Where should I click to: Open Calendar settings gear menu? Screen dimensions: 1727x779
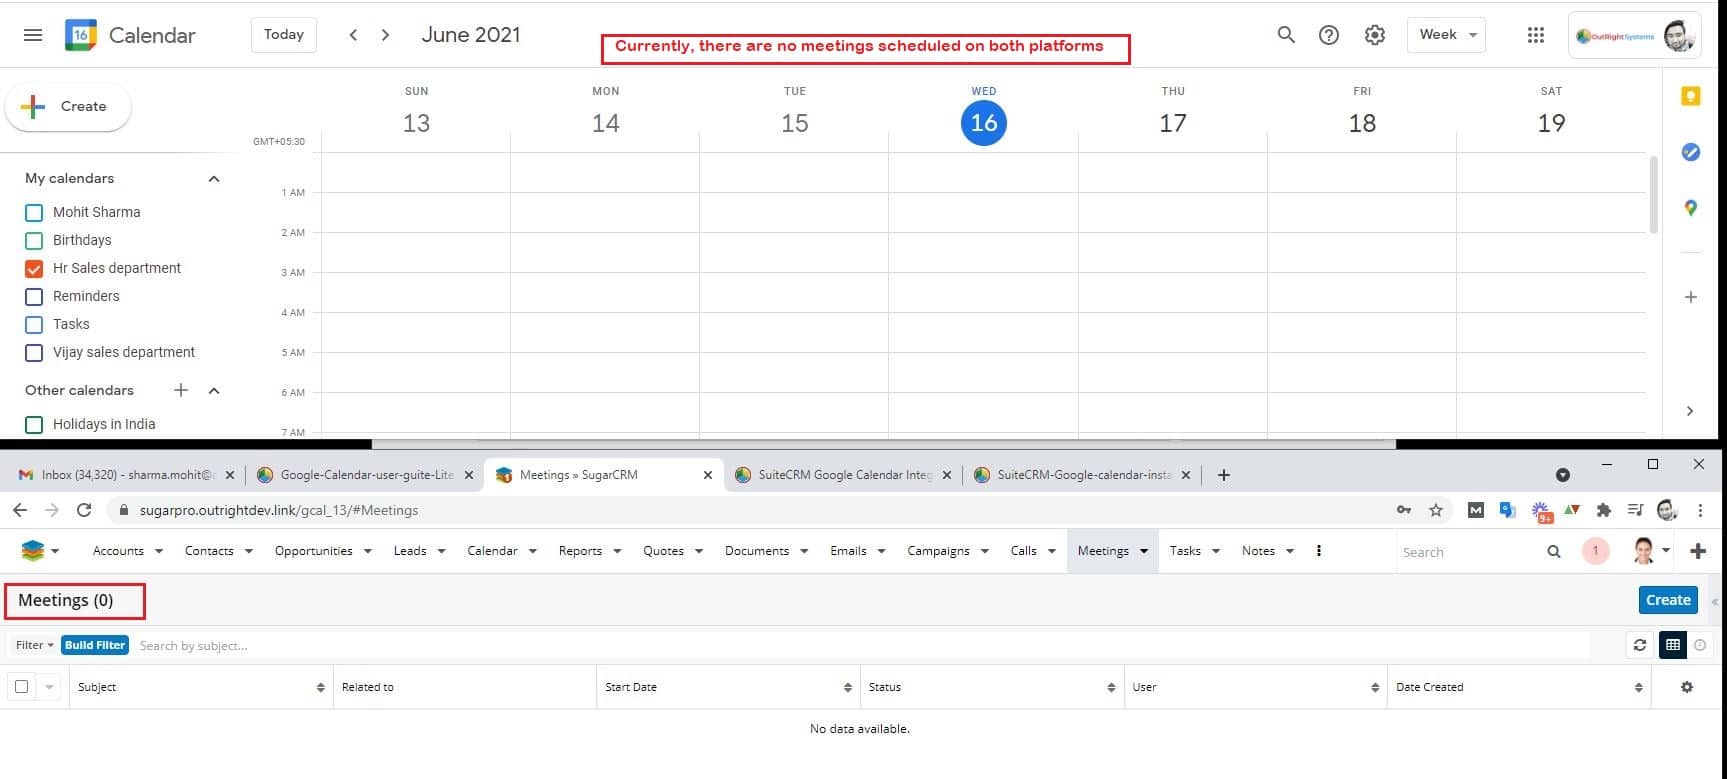pos(1375,35)
